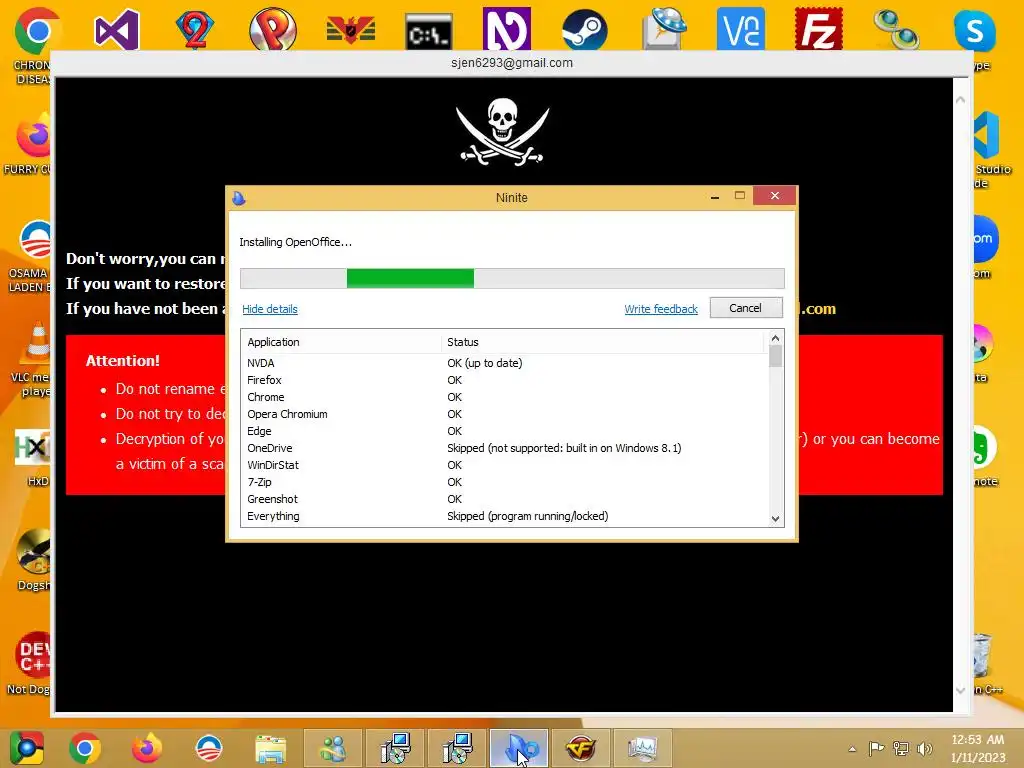Open the volume speaker tray icon
Image resolution: width=1024 pixels, height=768 pixels.
tap(925, 748)
